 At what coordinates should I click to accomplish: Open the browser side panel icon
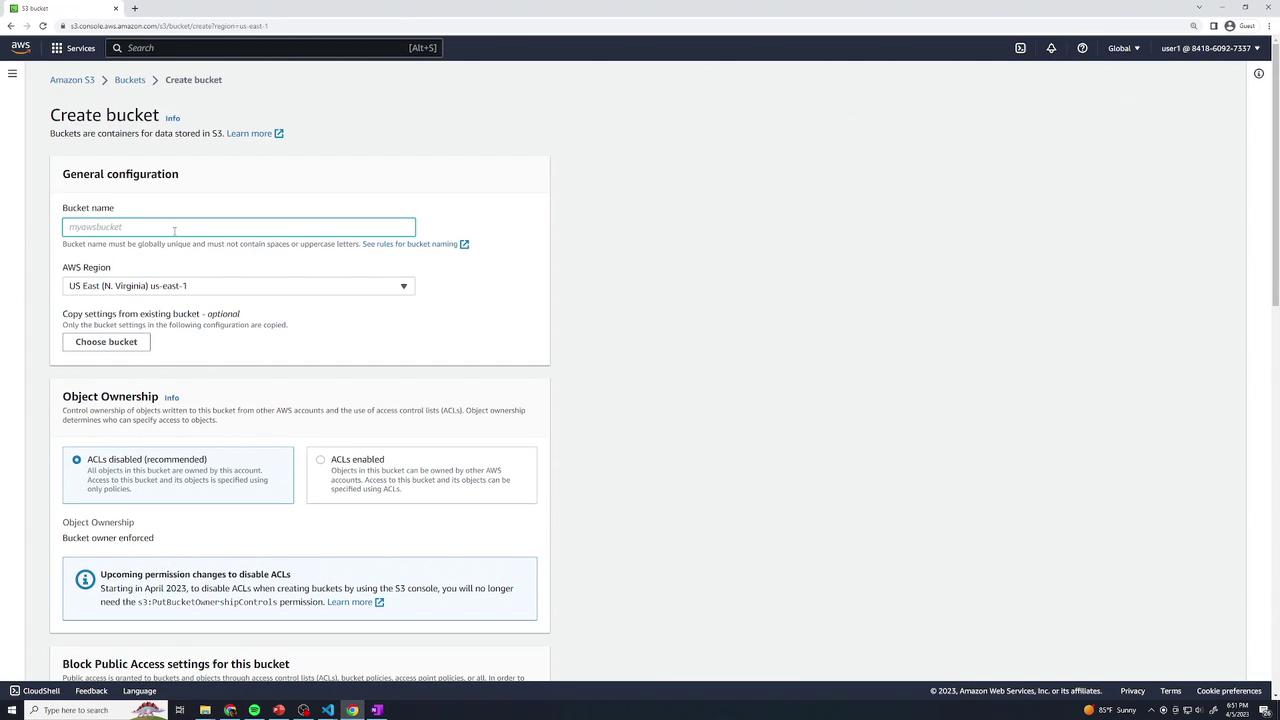(1213, 26)
